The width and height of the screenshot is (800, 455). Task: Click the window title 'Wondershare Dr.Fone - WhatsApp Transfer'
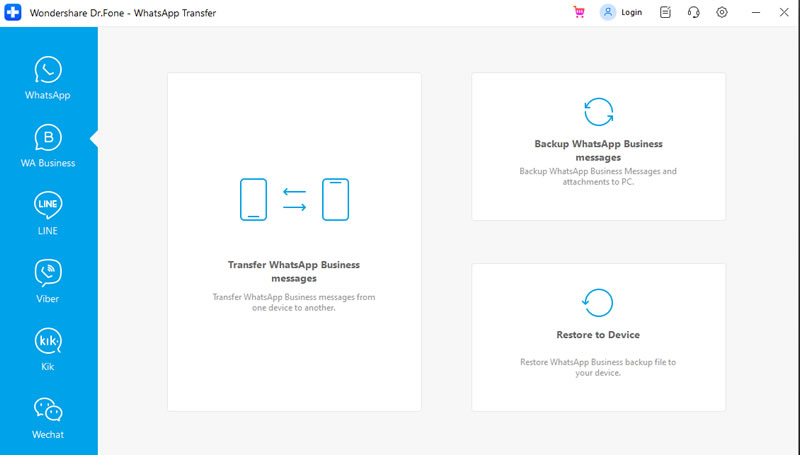(x=123, y=13)
